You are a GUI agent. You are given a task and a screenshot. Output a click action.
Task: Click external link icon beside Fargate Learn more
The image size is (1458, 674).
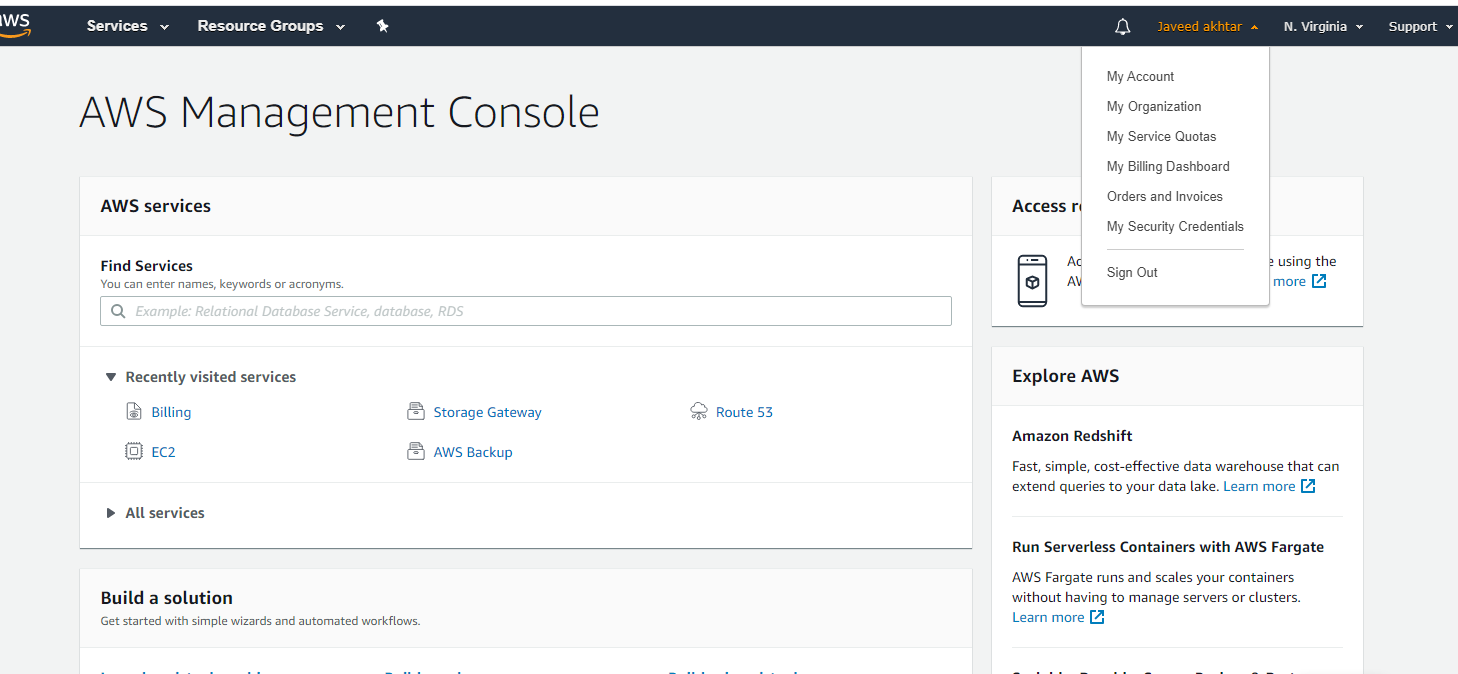[1097, 617]
